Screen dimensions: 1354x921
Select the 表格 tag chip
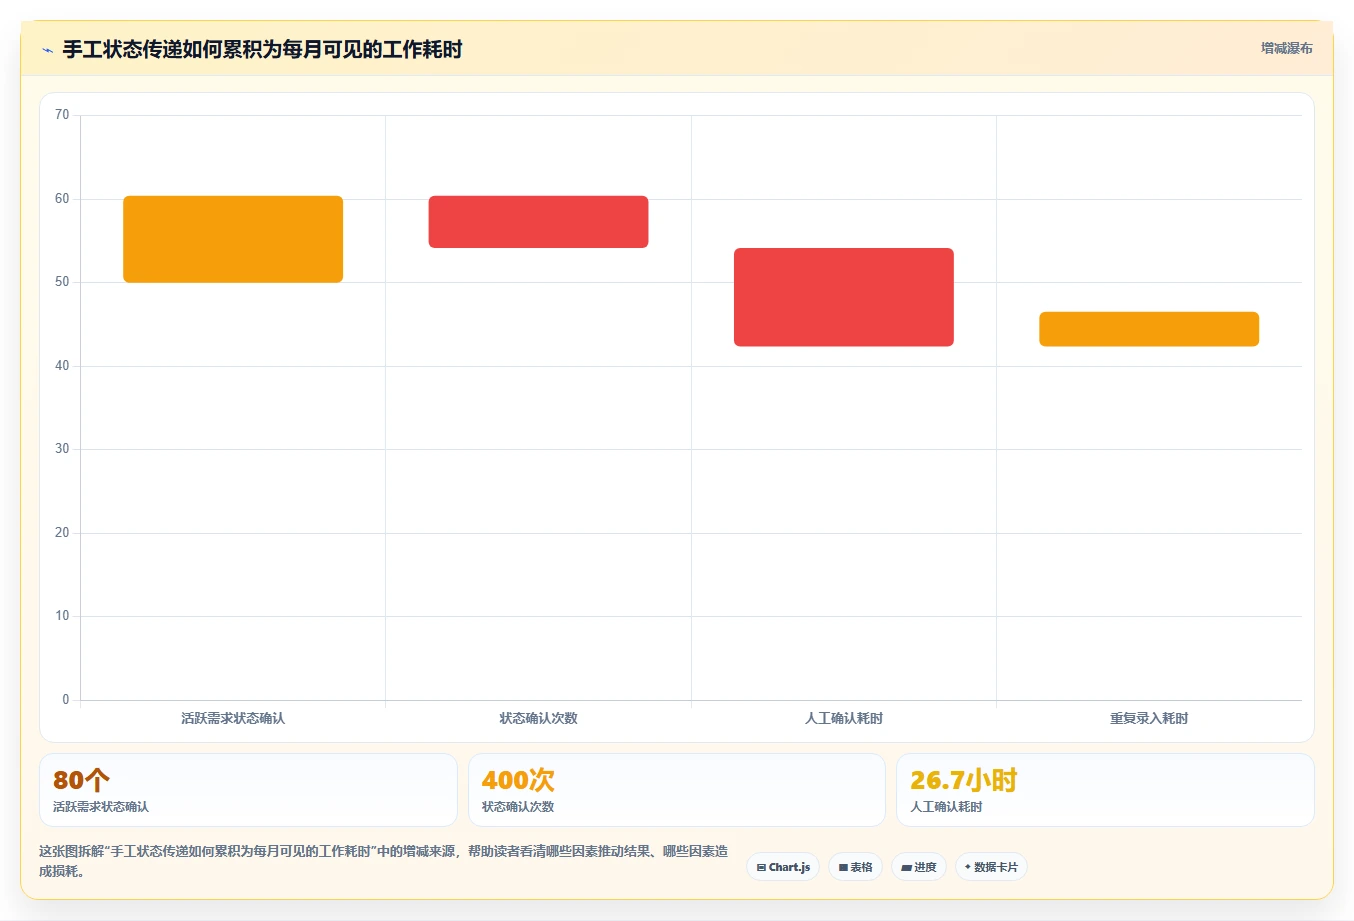(855, 867)
